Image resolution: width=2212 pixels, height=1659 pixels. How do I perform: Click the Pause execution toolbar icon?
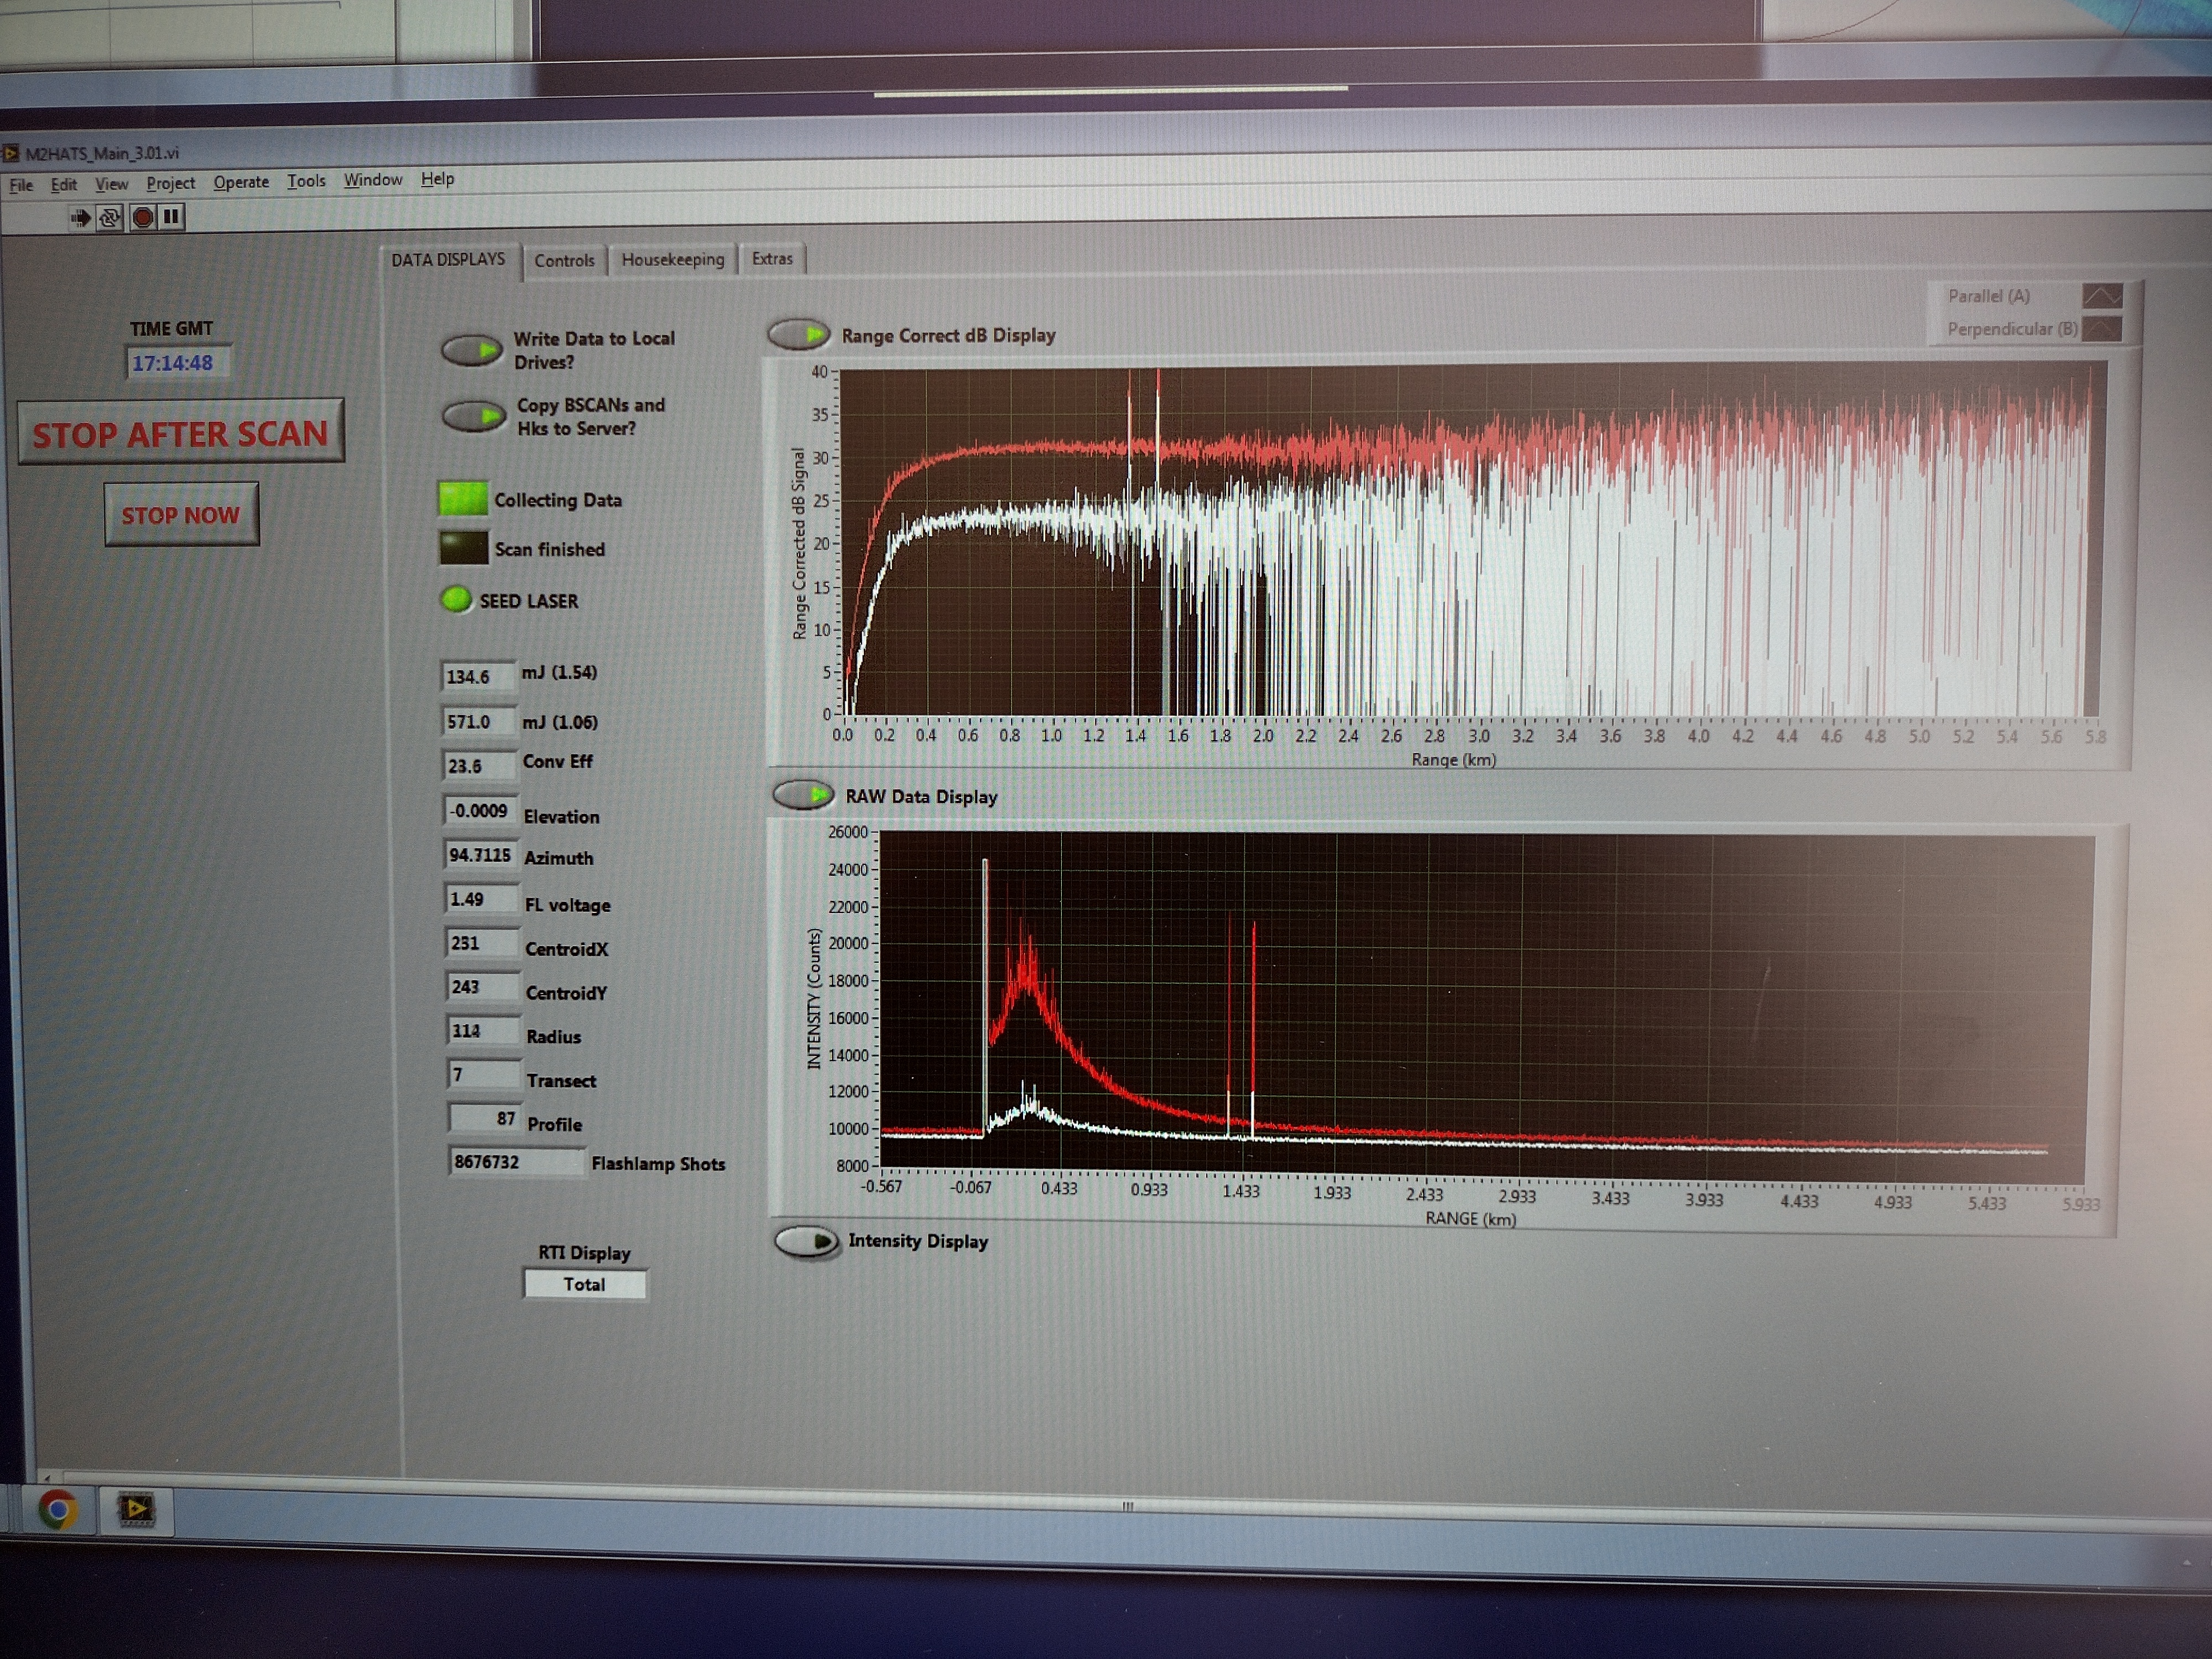172,216
